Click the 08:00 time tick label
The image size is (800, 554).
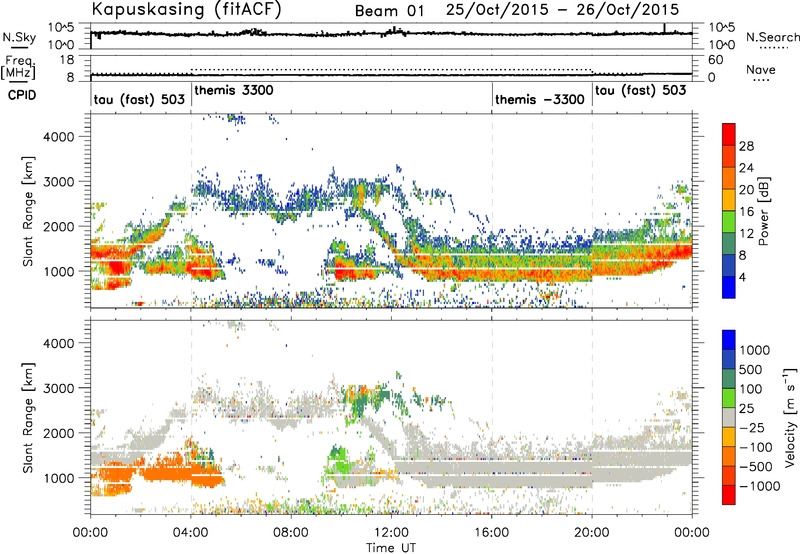(x=291, y=533)
